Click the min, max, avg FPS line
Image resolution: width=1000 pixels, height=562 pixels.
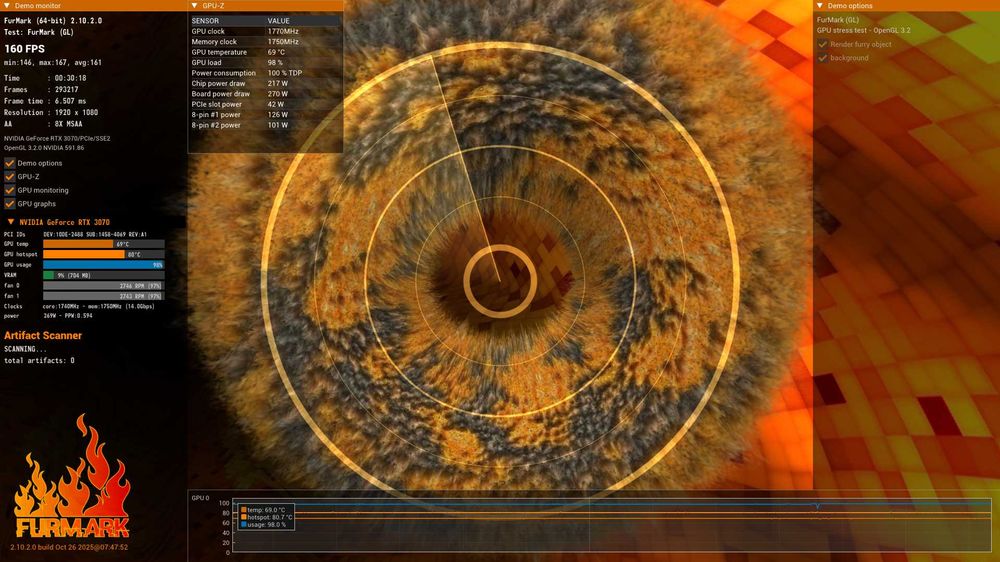52,63
